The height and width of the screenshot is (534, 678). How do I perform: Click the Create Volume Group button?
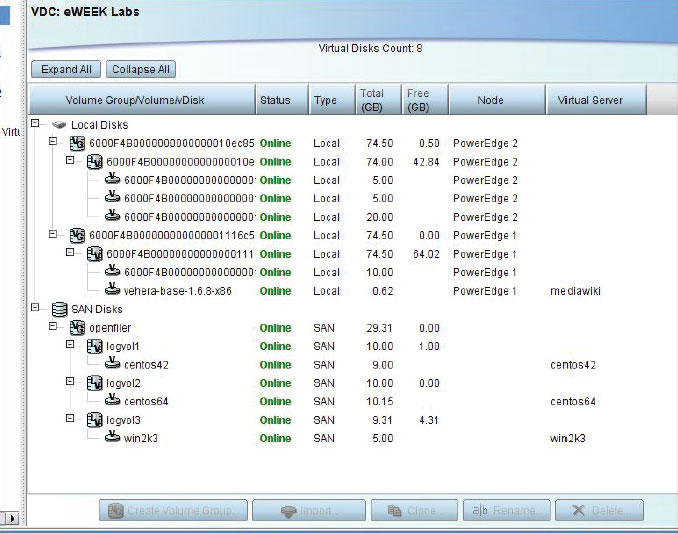(x=174, y=511)
